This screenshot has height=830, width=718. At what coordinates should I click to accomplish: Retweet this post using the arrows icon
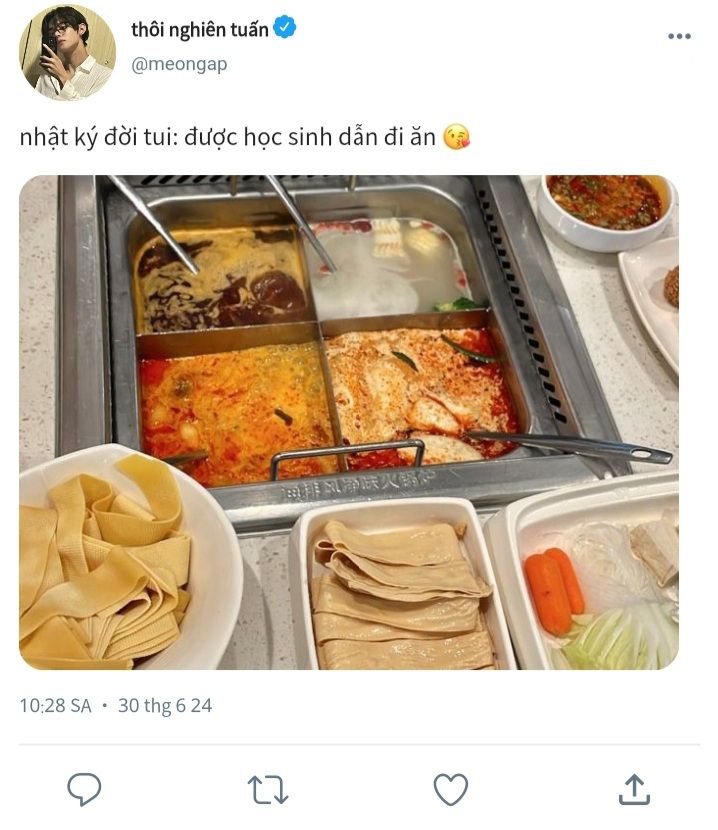[x=268, y=790]
